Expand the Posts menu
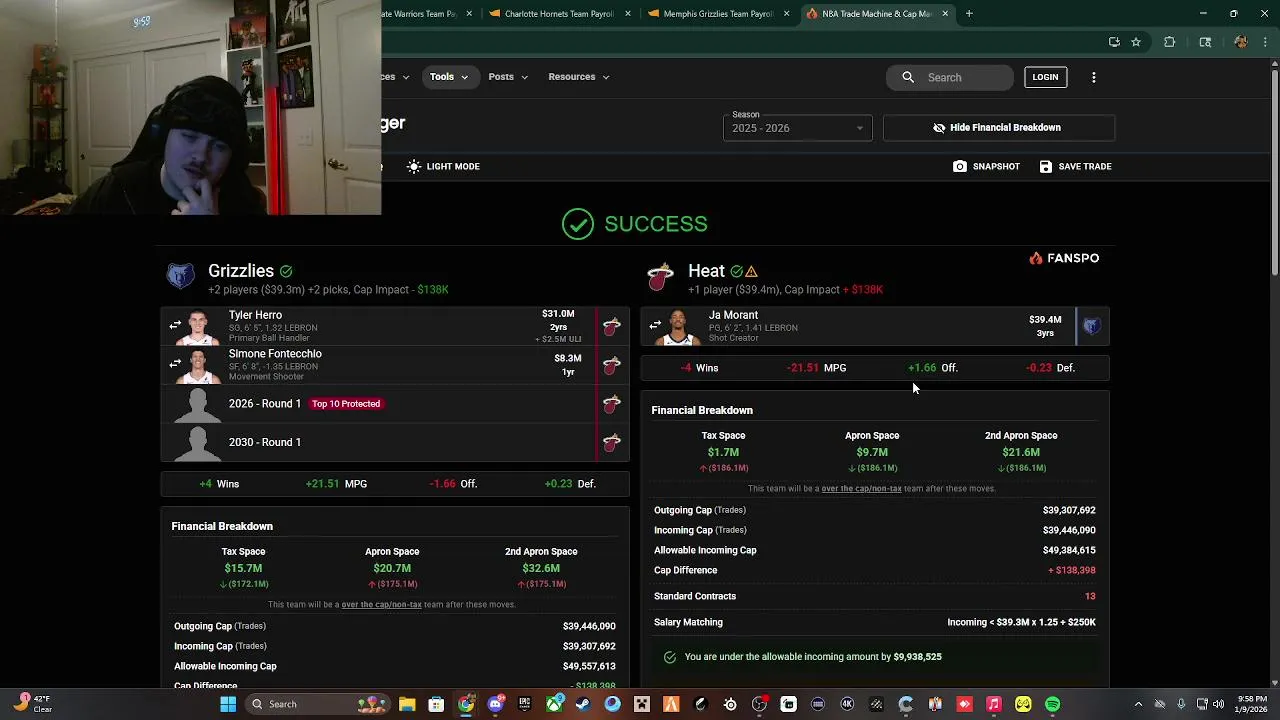The image size is (1280, 720). (x=508, y=77)
